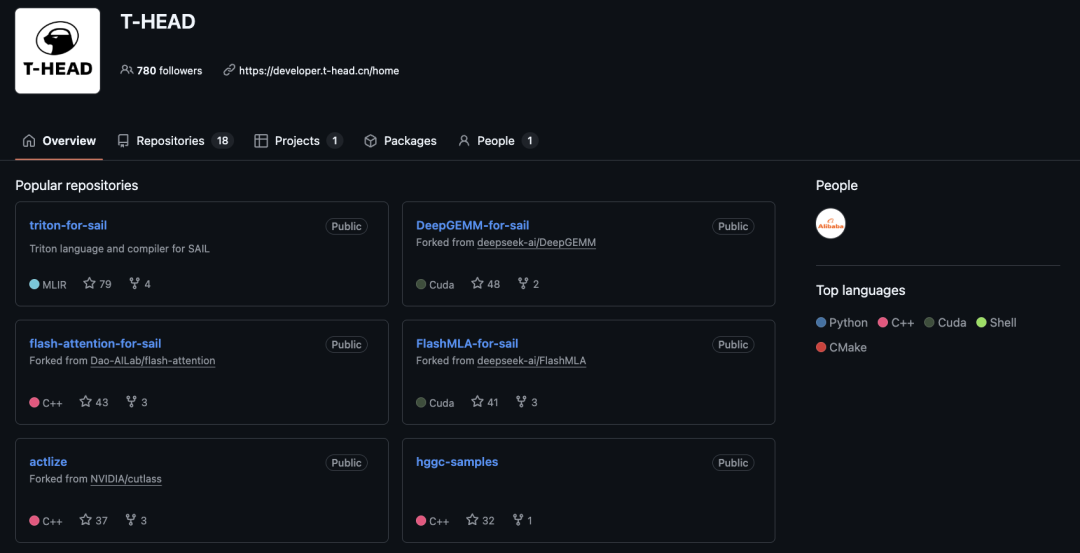
Task: Click the cube icon in Packages tab
Action: [x=371, y=141]
